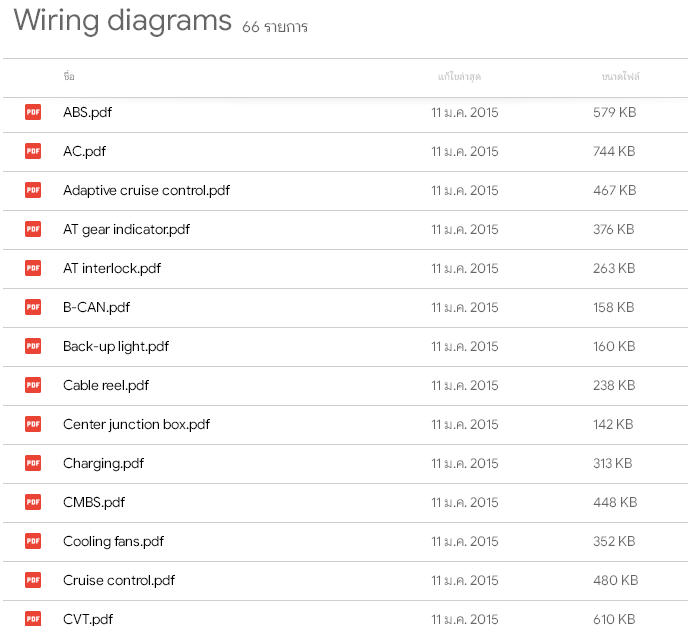Viewport: 696px width, 640px height.
Task: Click the Wiring diagrams folder title
Action: click(x=122, y=21)
